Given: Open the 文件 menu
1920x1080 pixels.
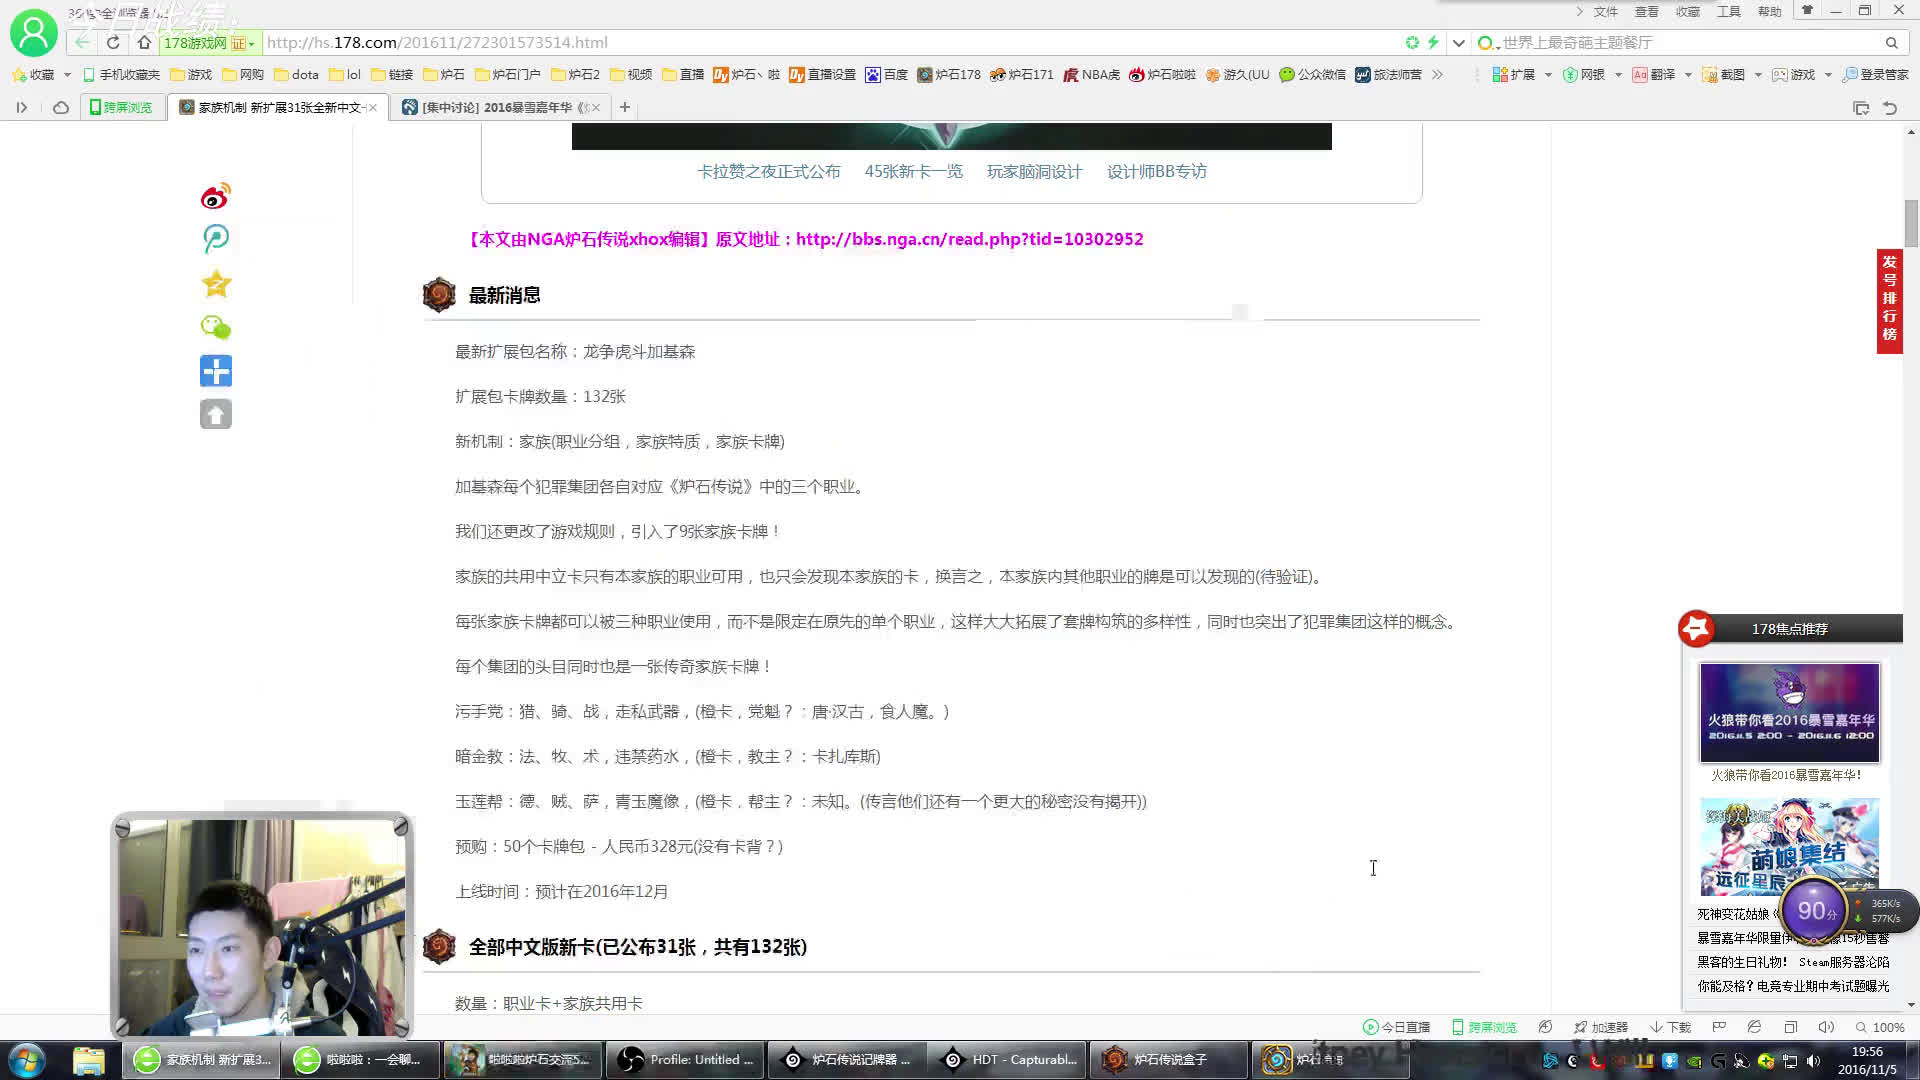Looking at the screenshot, I should point(1605,11).
